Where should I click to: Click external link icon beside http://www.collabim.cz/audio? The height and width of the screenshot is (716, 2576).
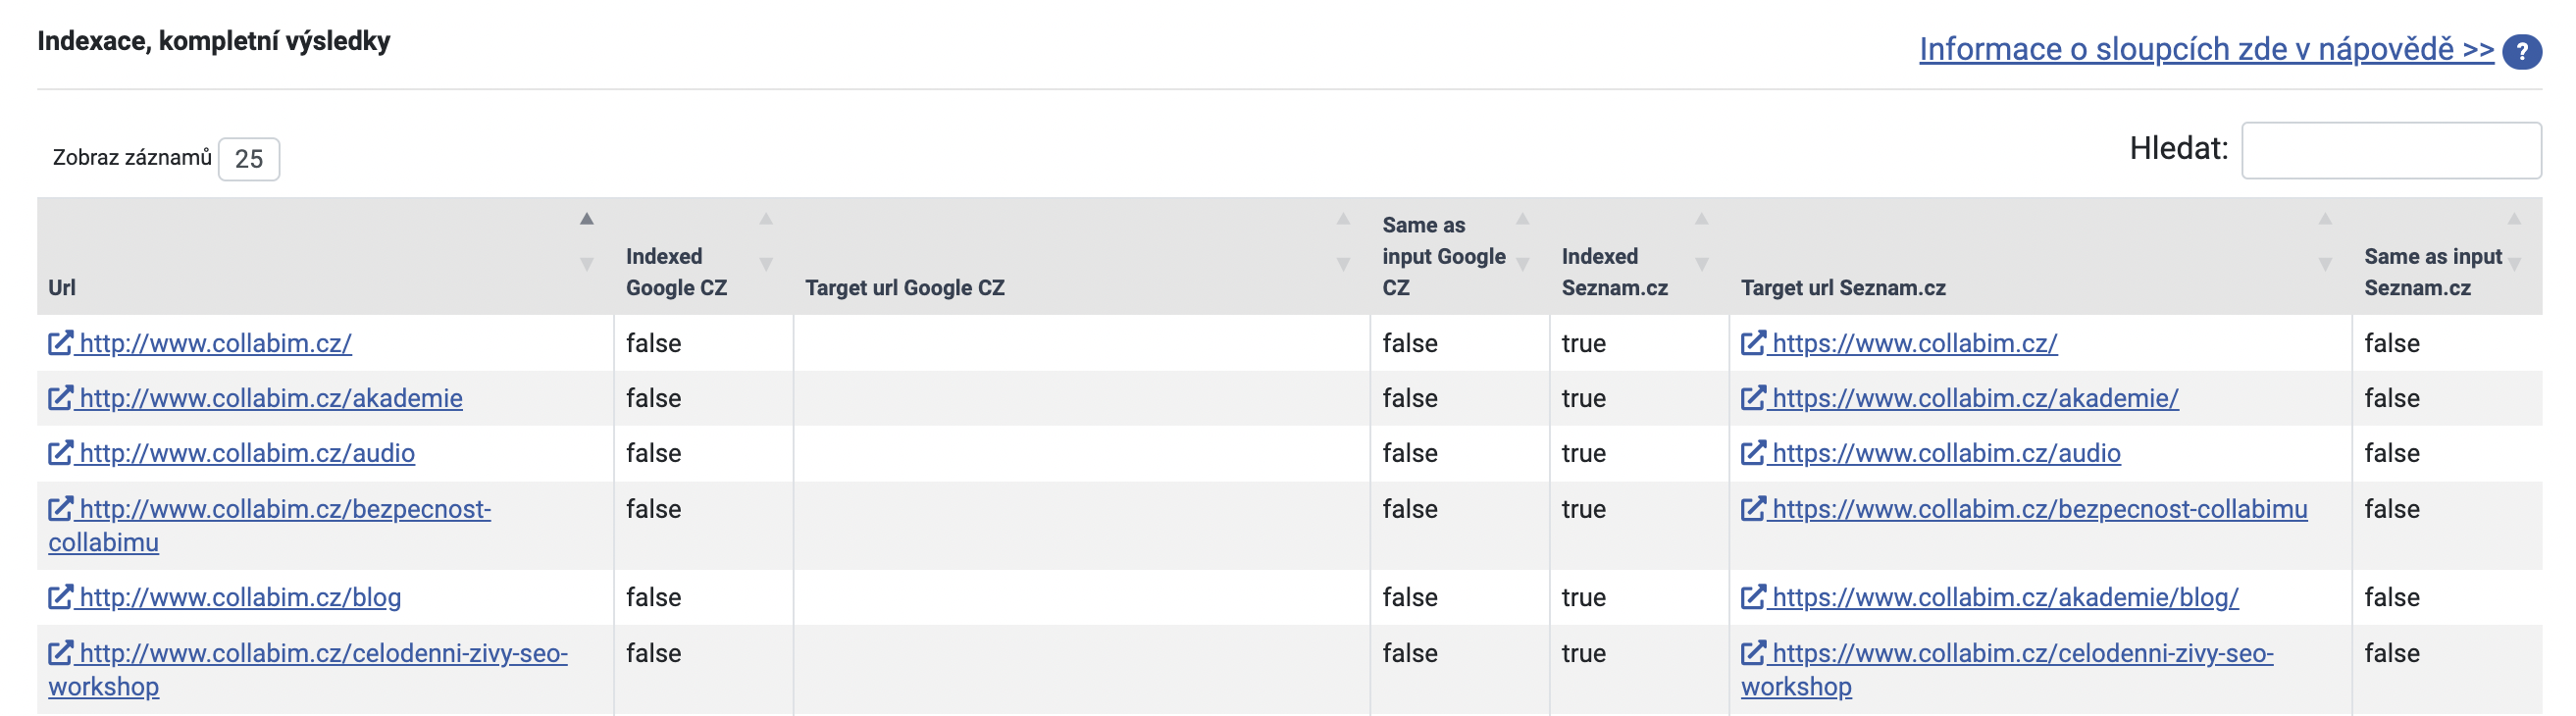pos(60,453)
